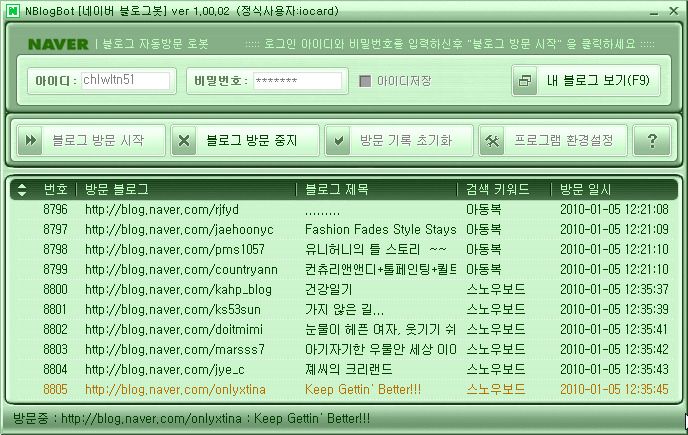Click timestamp 2010-01-05 12:21:08
The width and height of the screenshot is (688, 435).
click(614, 209)
